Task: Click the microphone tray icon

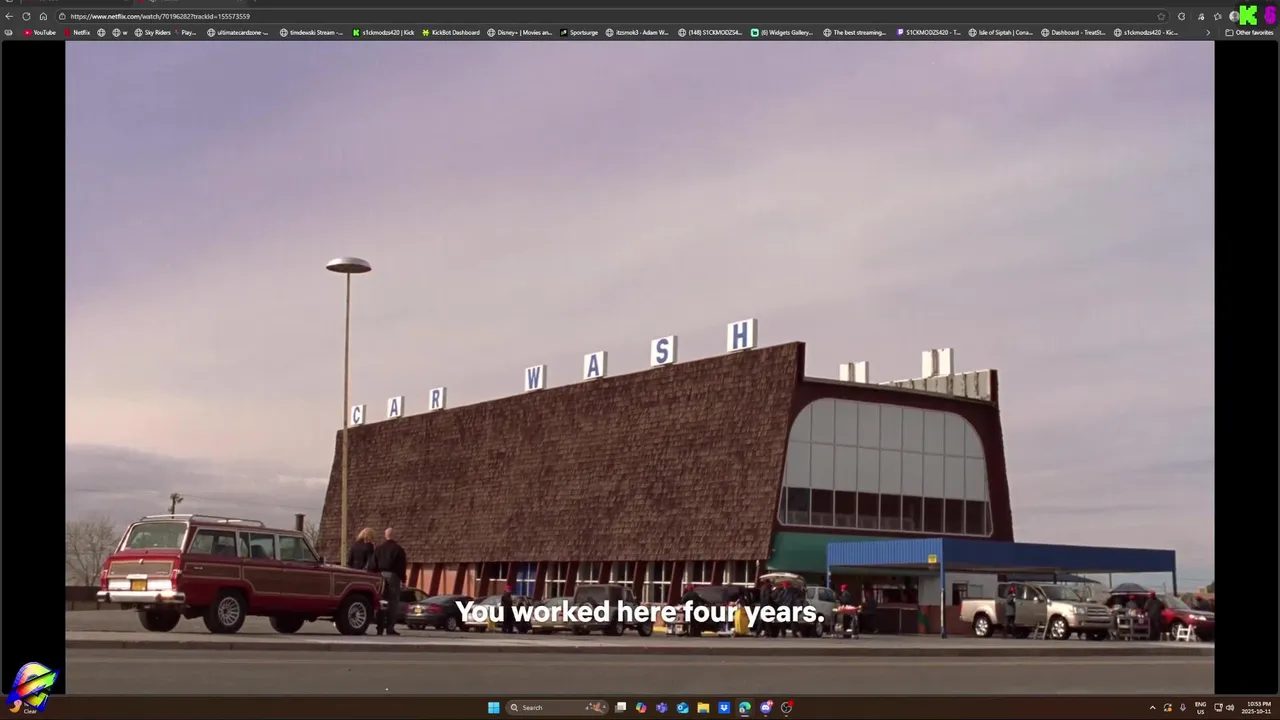Action: (x=1183, y=708)
